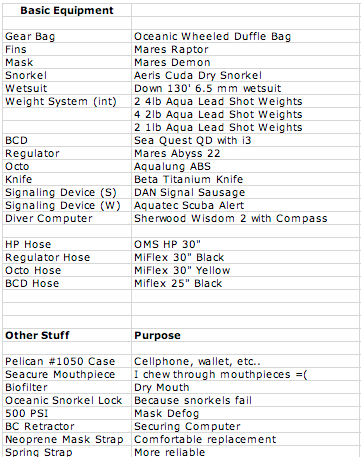Click the Sea Quest QD with i3 cell
Image resolution: width=361 pixels, height=457 pixels.
click(246, 140)
